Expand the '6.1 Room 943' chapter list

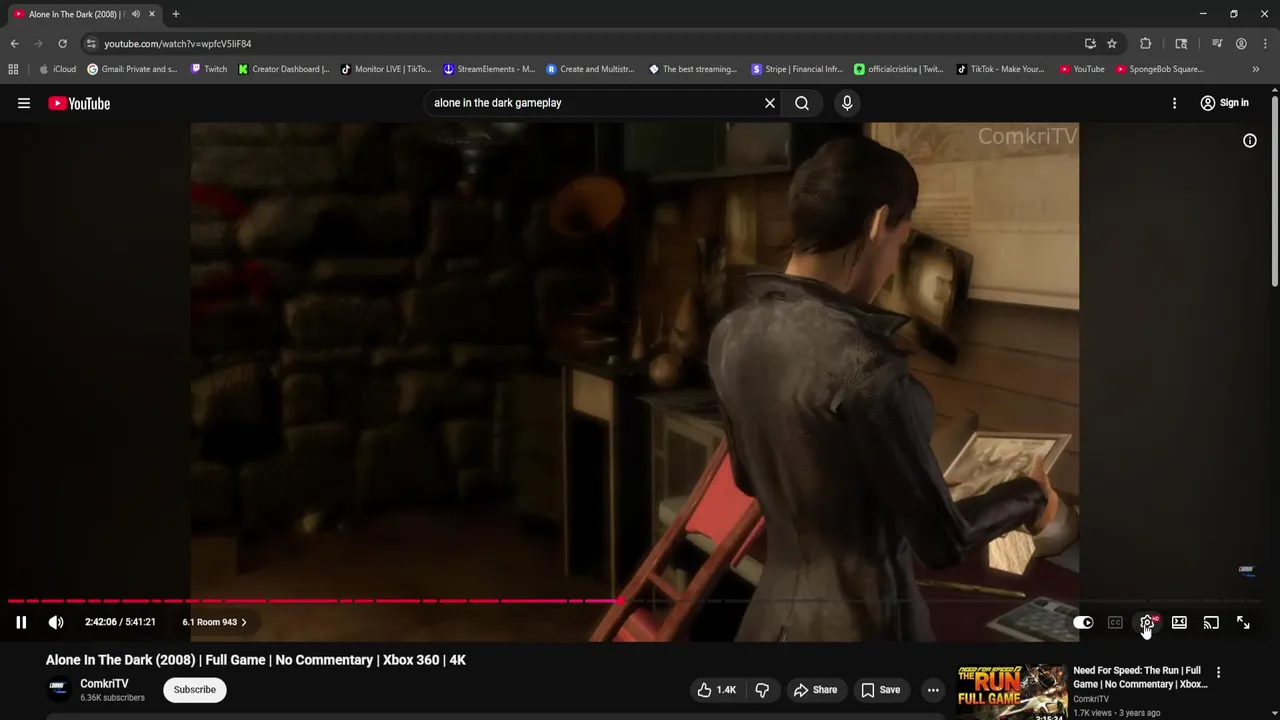(214, 622)
